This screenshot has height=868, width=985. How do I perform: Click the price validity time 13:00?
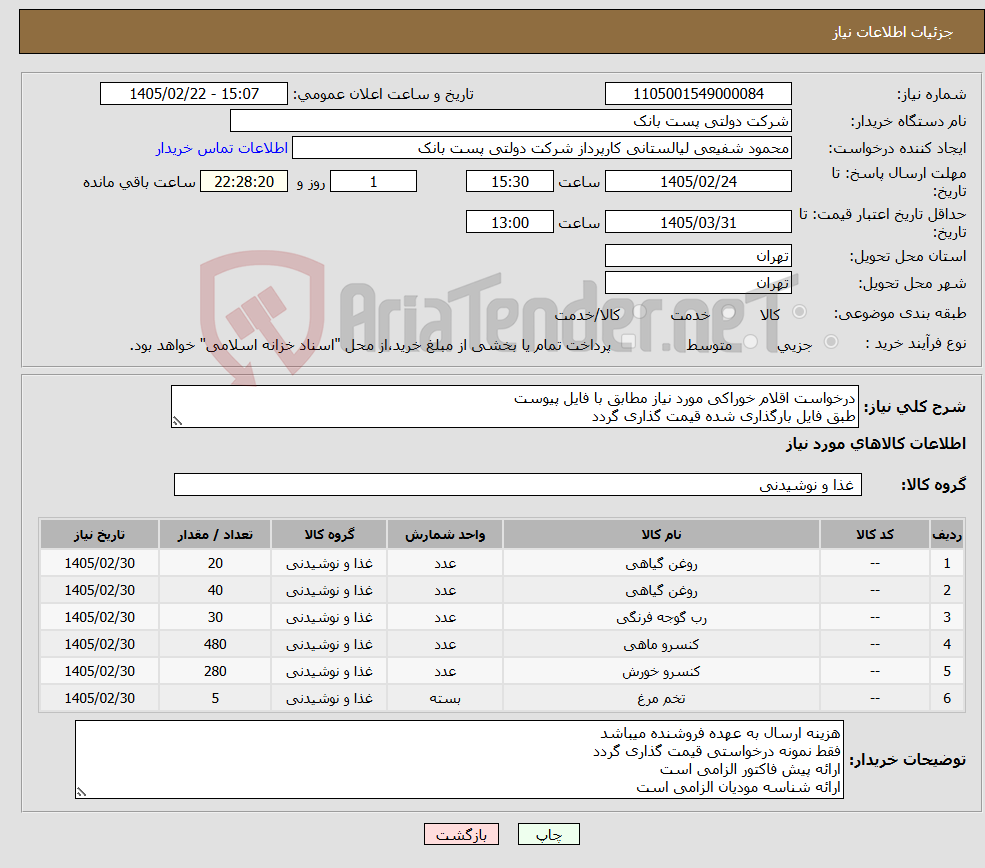tap(509, 222)
